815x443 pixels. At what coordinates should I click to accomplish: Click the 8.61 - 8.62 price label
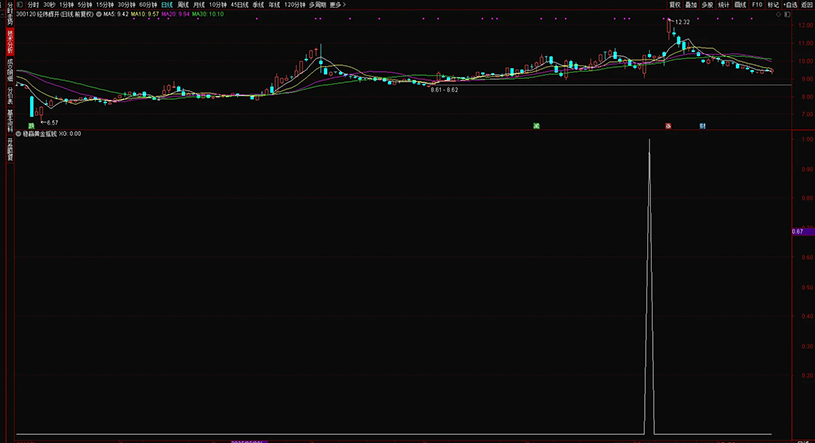coord(444,90)
